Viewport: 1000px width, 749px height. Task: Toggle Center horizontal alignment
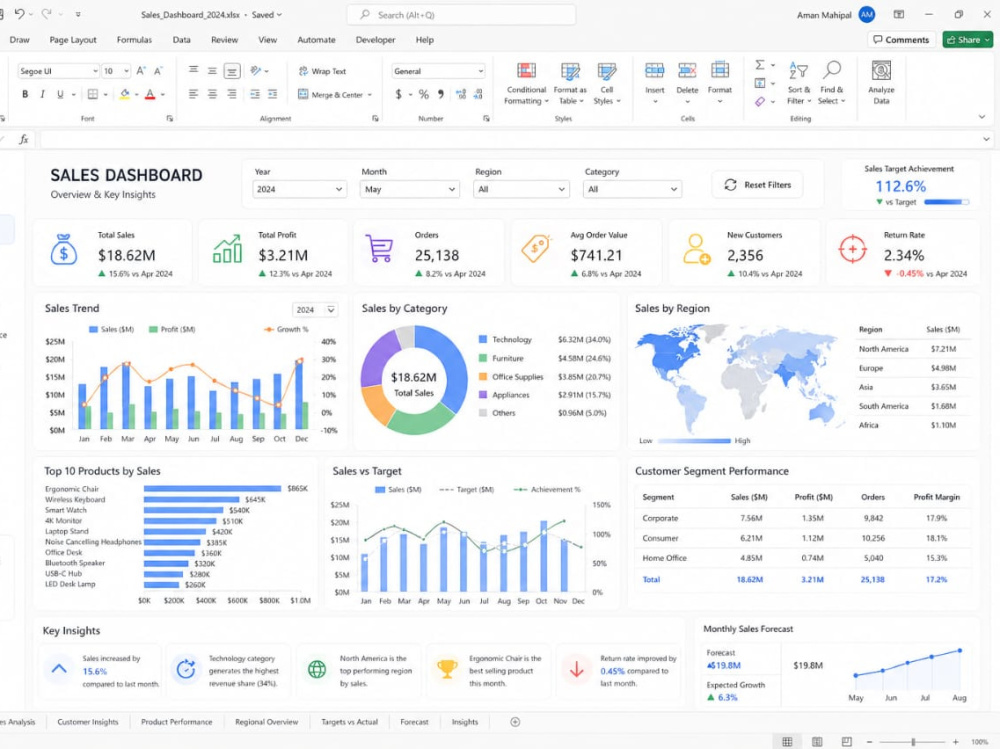[x=212, y=94]
